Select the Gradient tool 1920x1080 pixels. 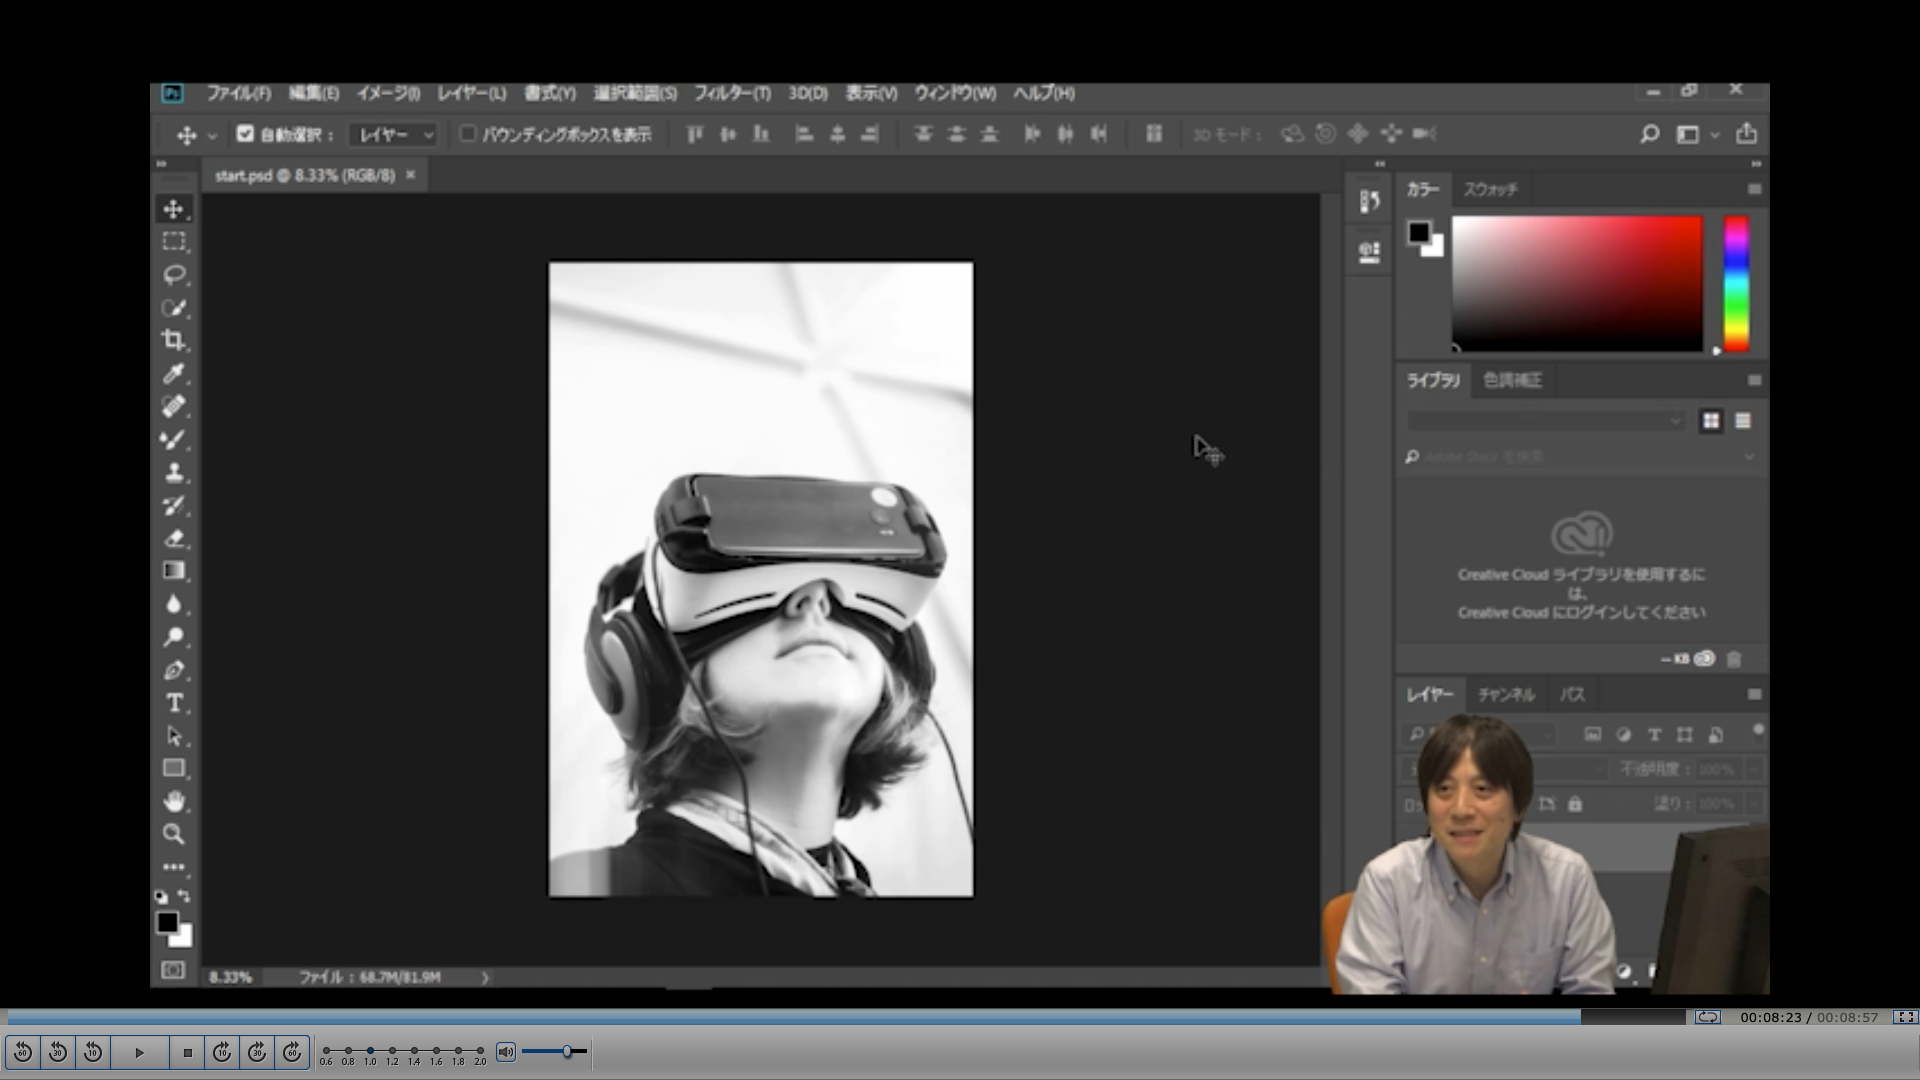point(174,571)
